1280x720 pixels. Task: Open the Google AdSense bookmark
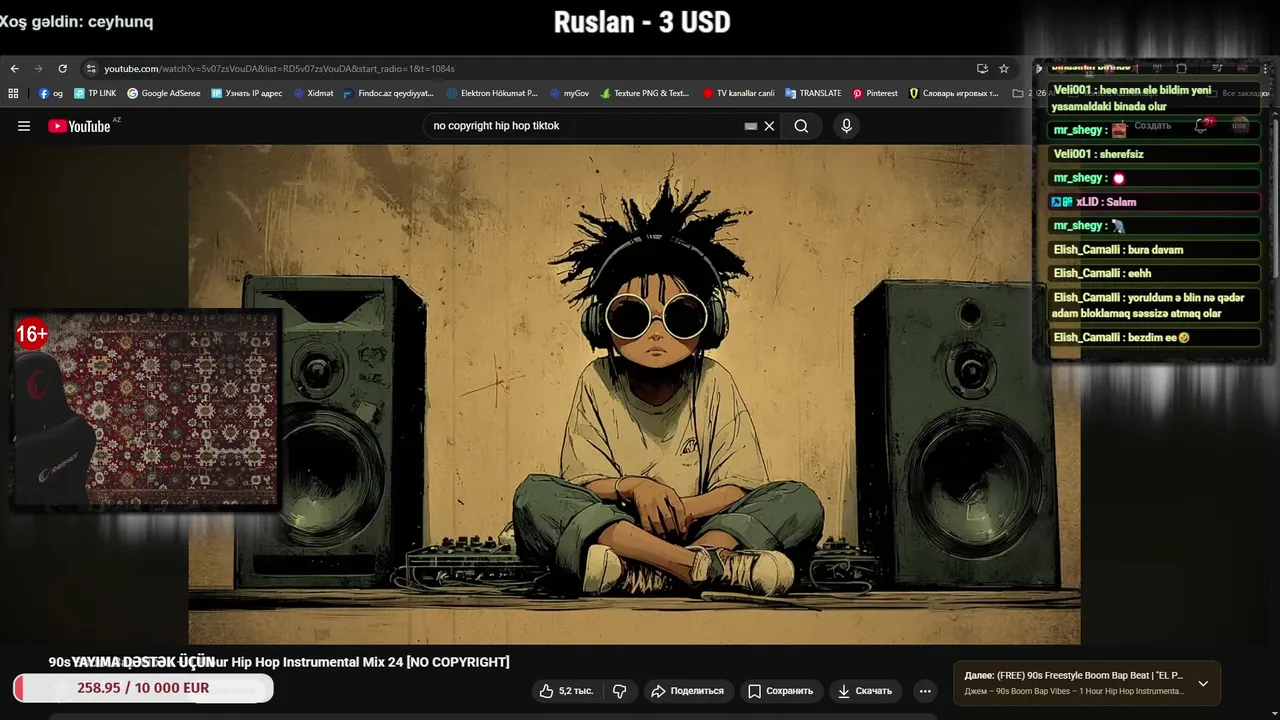coord(164,93)
